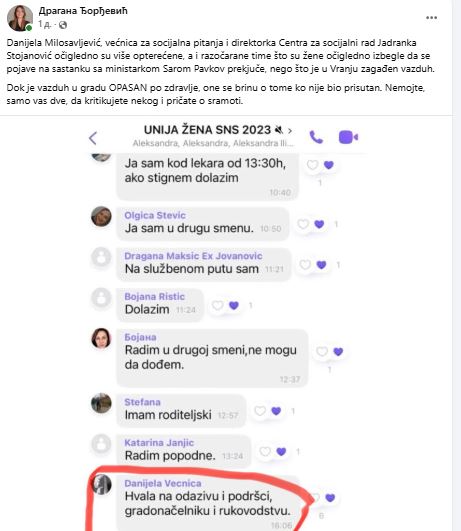Click Olgica Stevic's avatar in the chat
Image resolution: width=461 pixels, height=531 pixels.
tap(101, 216)
